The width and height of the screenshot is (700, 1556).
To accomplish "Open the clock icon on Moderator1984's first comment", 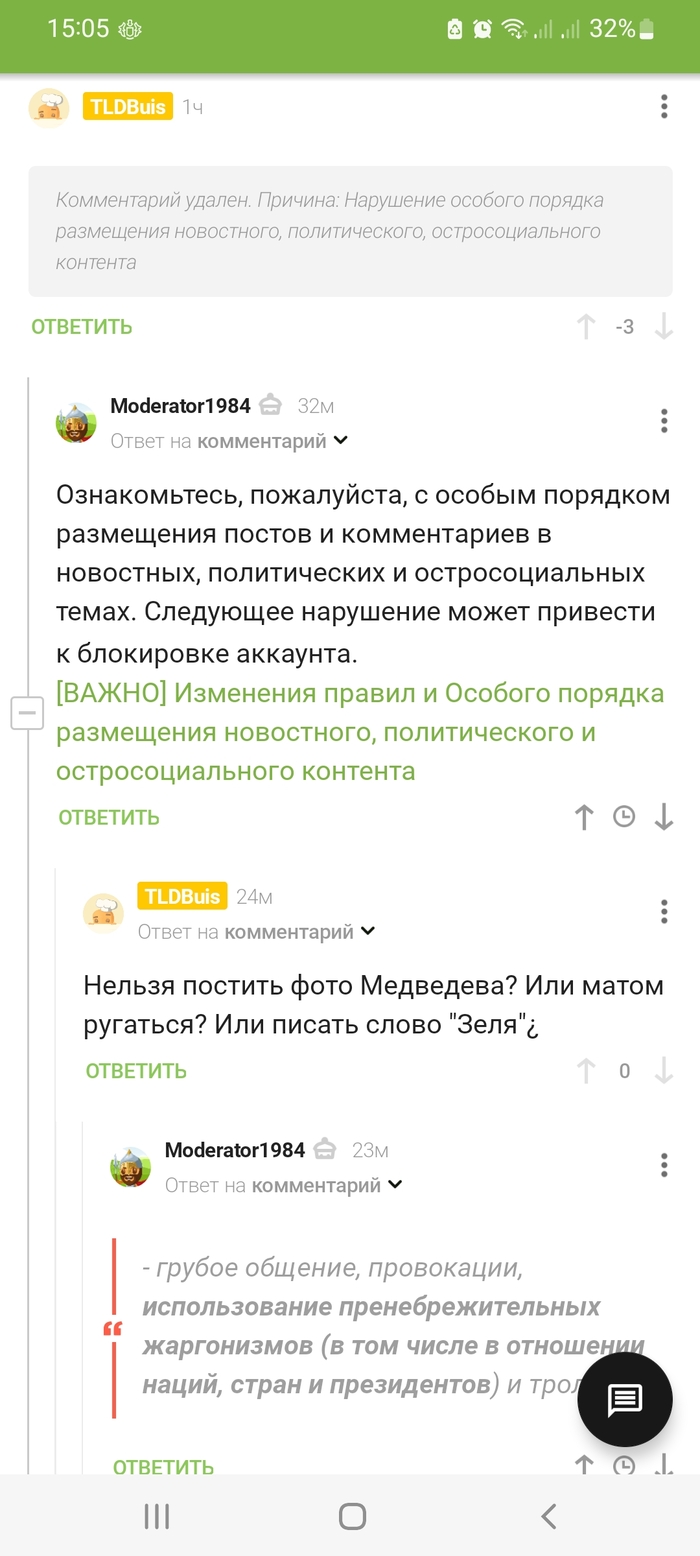I will point(624,817).
